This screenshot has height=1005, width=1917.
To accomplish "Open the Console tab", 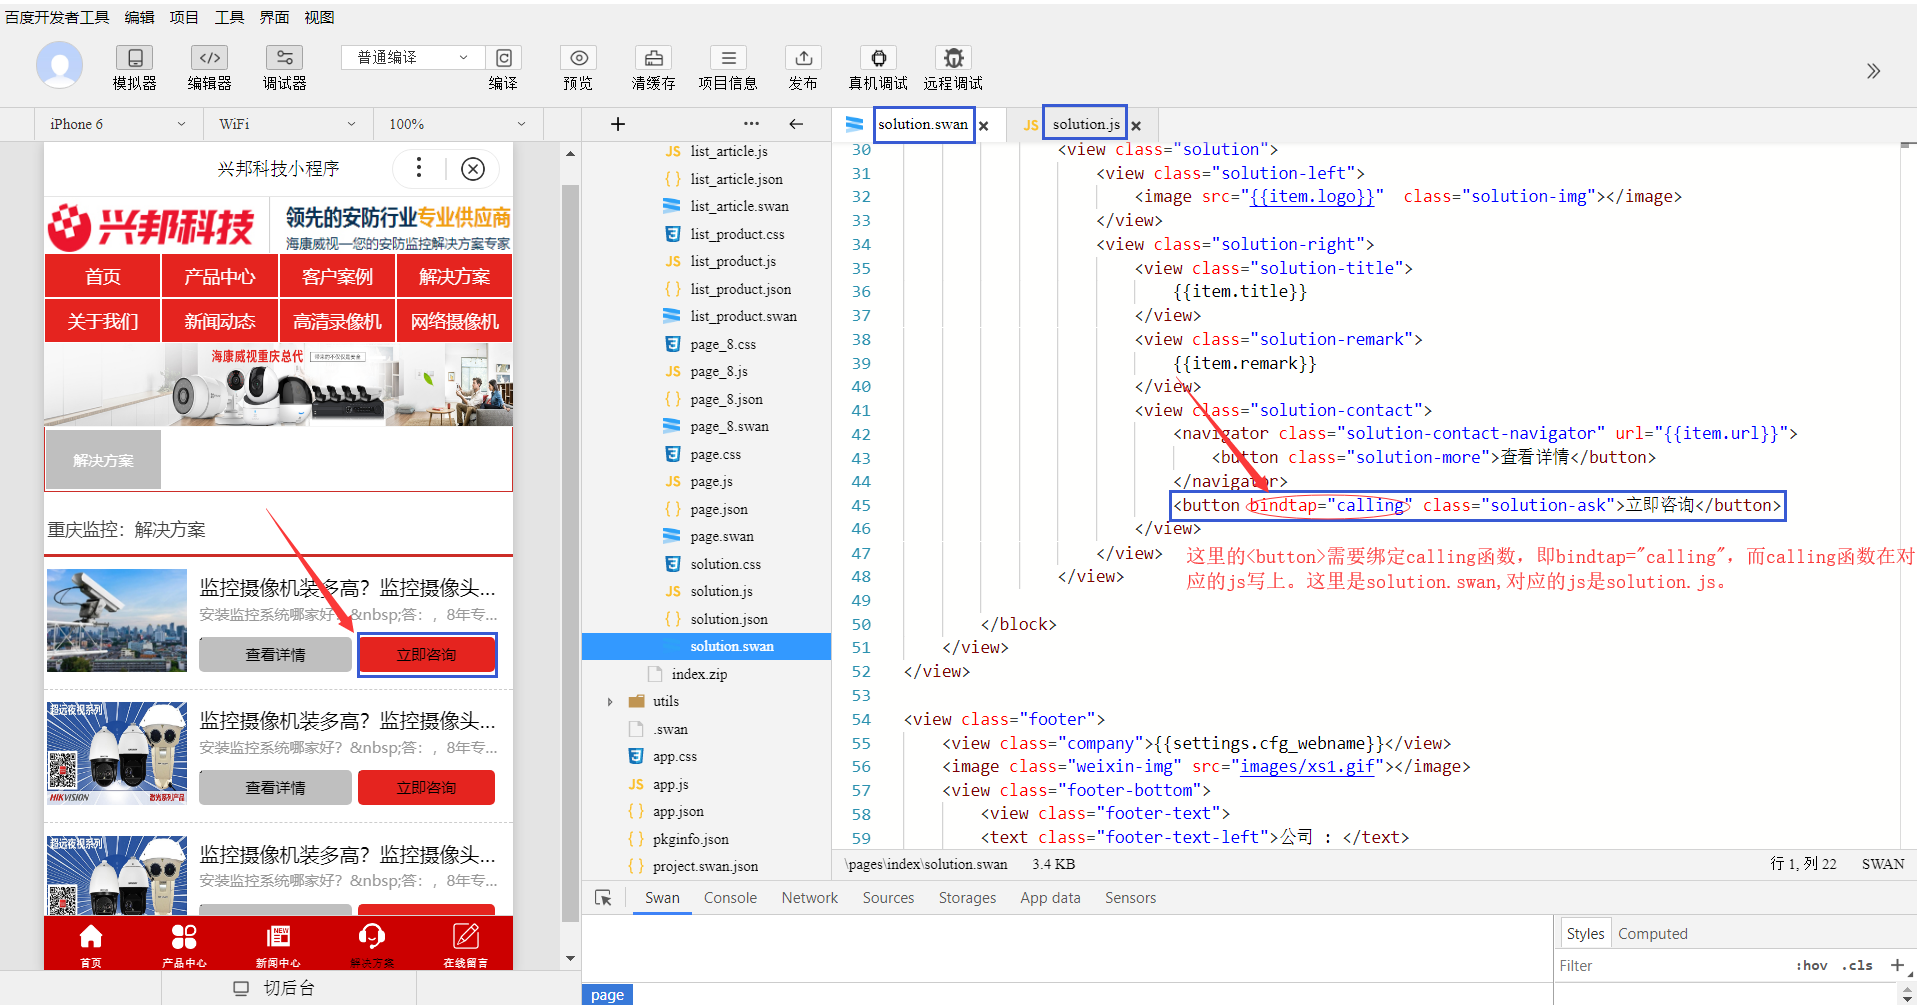I will tap(730, 898).
